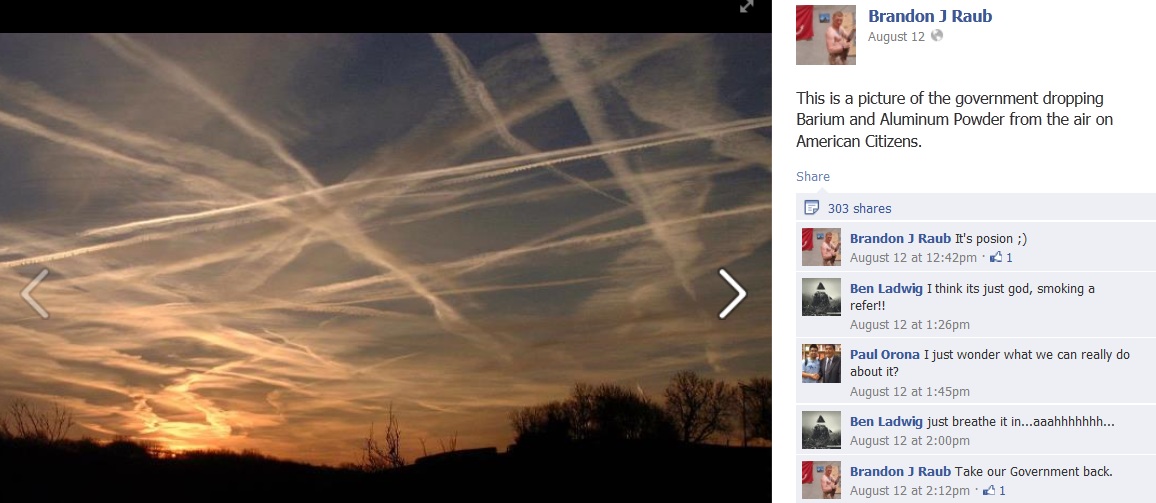The width and height of the screenshot is (1156, 503).
Task: Click the fullscreen expand icon above photo
Action: click(x=746, y=7)
